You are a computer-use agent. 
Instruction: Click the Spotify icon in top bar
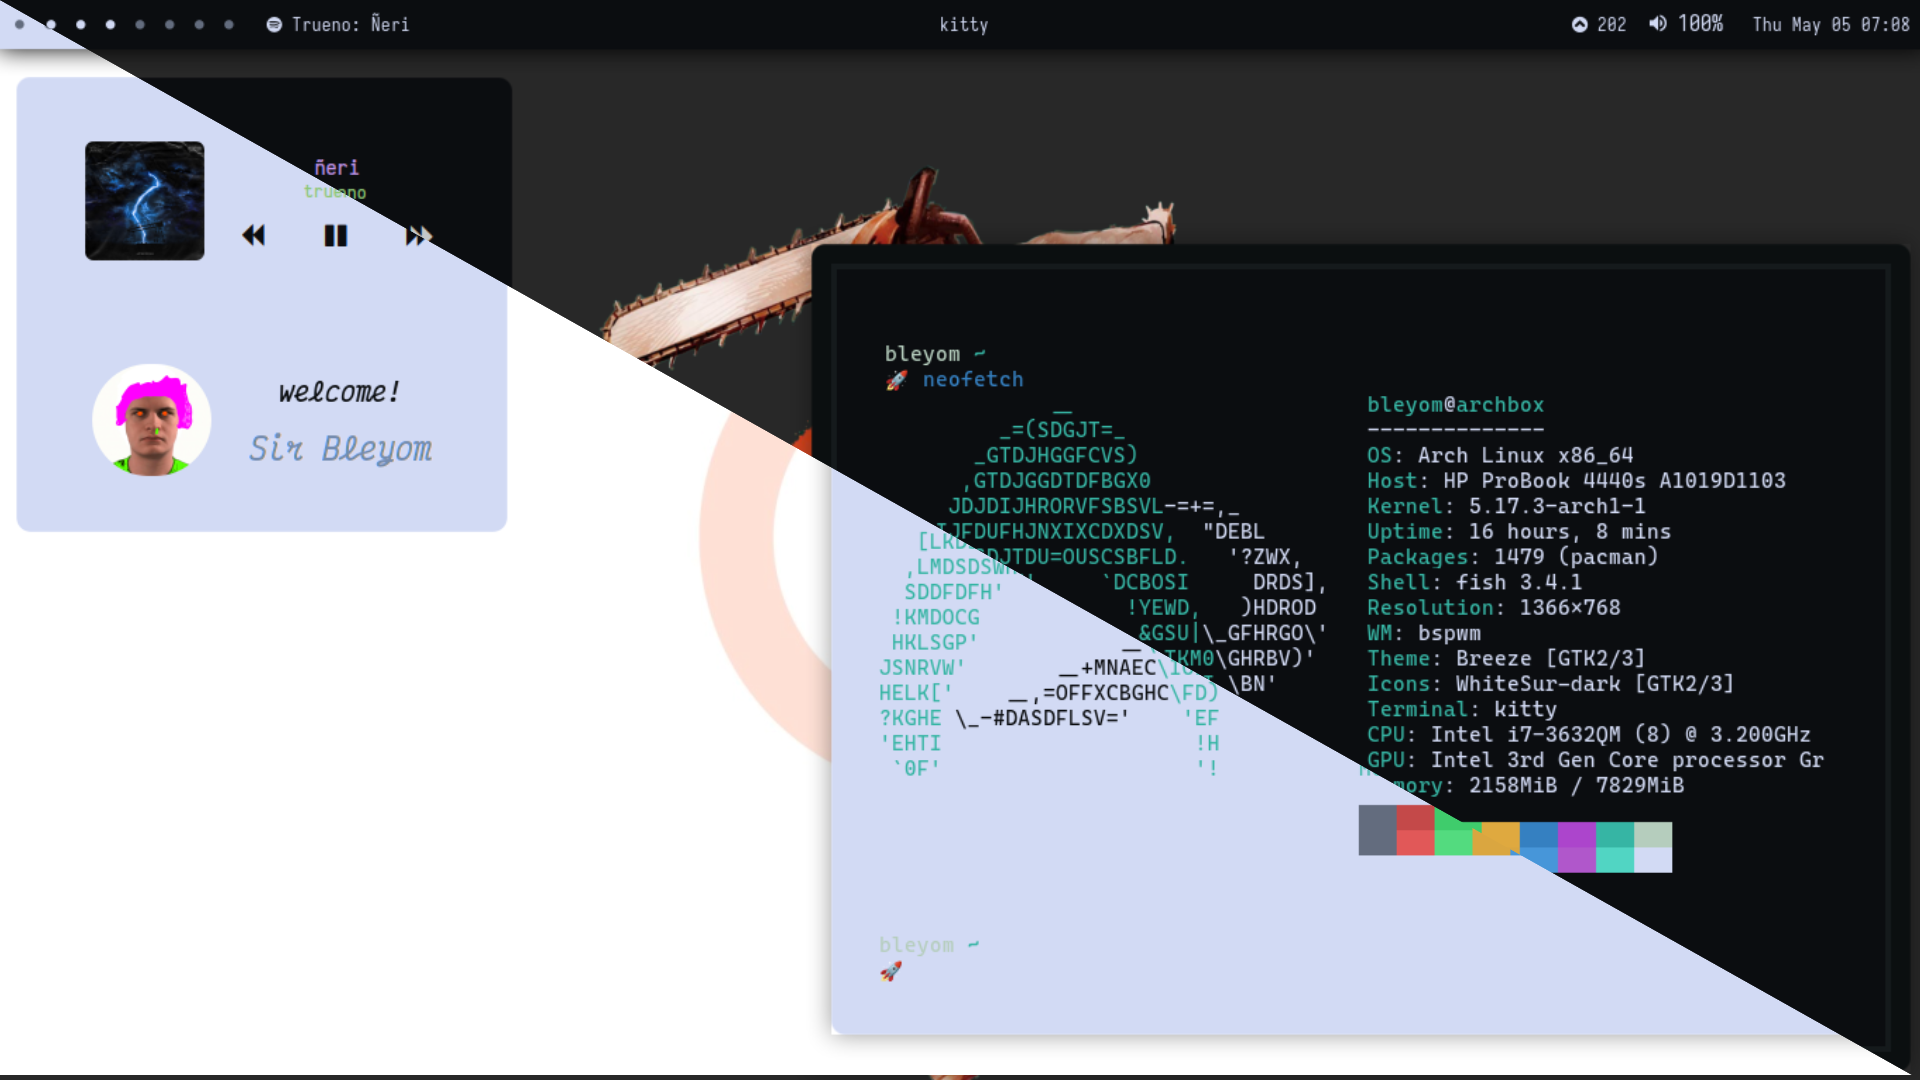[274, 25]
